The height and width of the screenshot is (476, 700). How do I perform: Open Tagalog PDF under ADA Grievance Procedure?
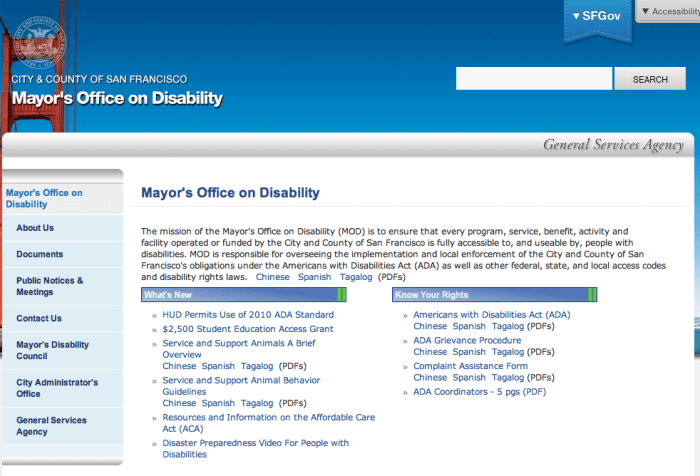point(508,352)
